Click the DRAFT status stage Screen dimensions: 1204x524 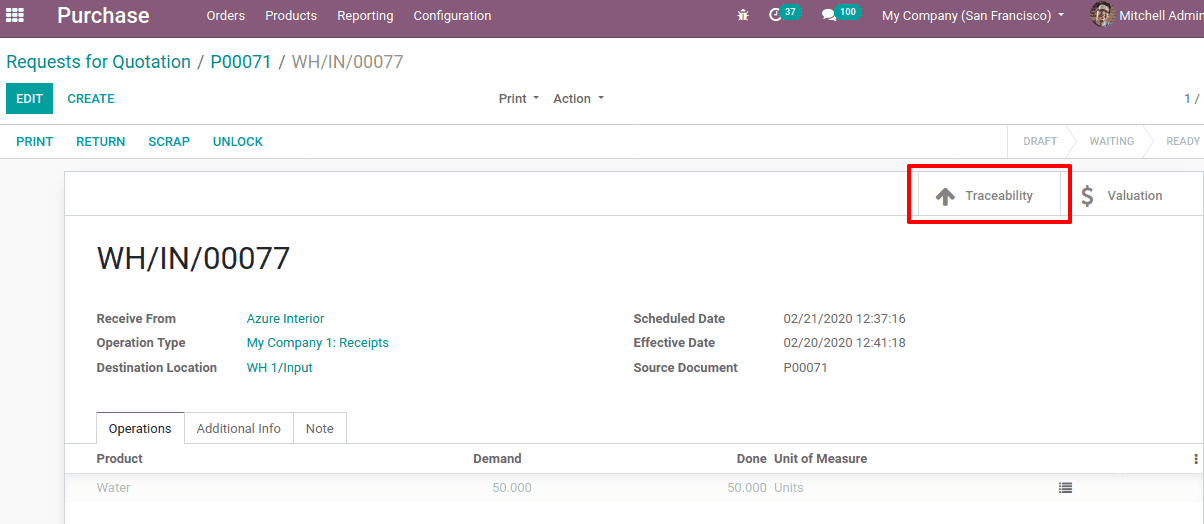pos(1040,142)
